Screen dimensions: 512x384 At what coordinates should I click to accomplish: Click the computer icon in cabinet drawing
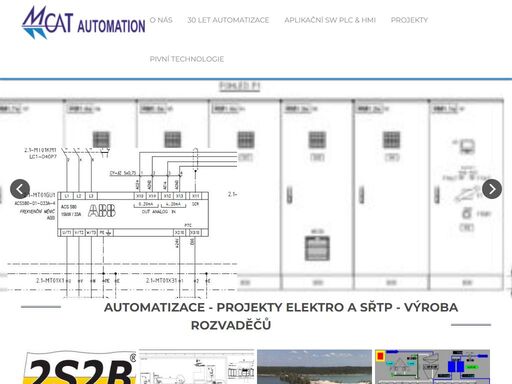click(466, 146)
